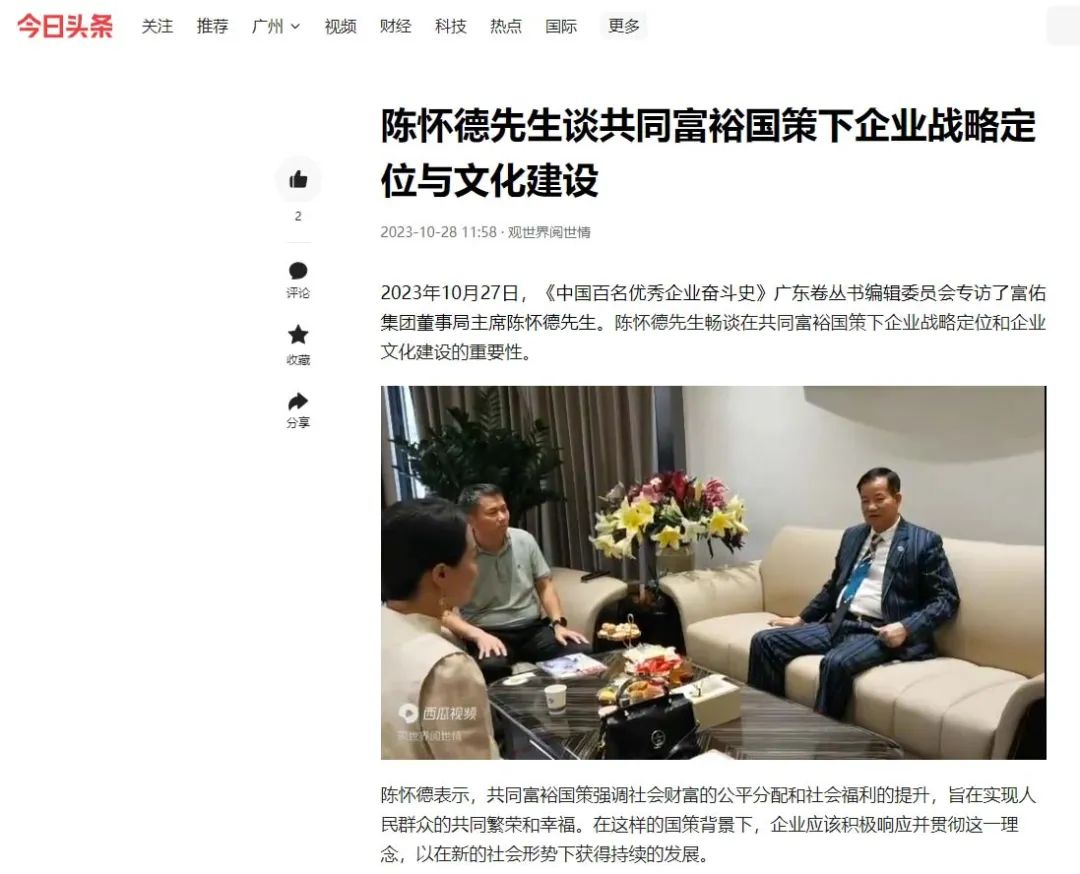
Task: Open the 热点 channel
Action: click(506, 27)
